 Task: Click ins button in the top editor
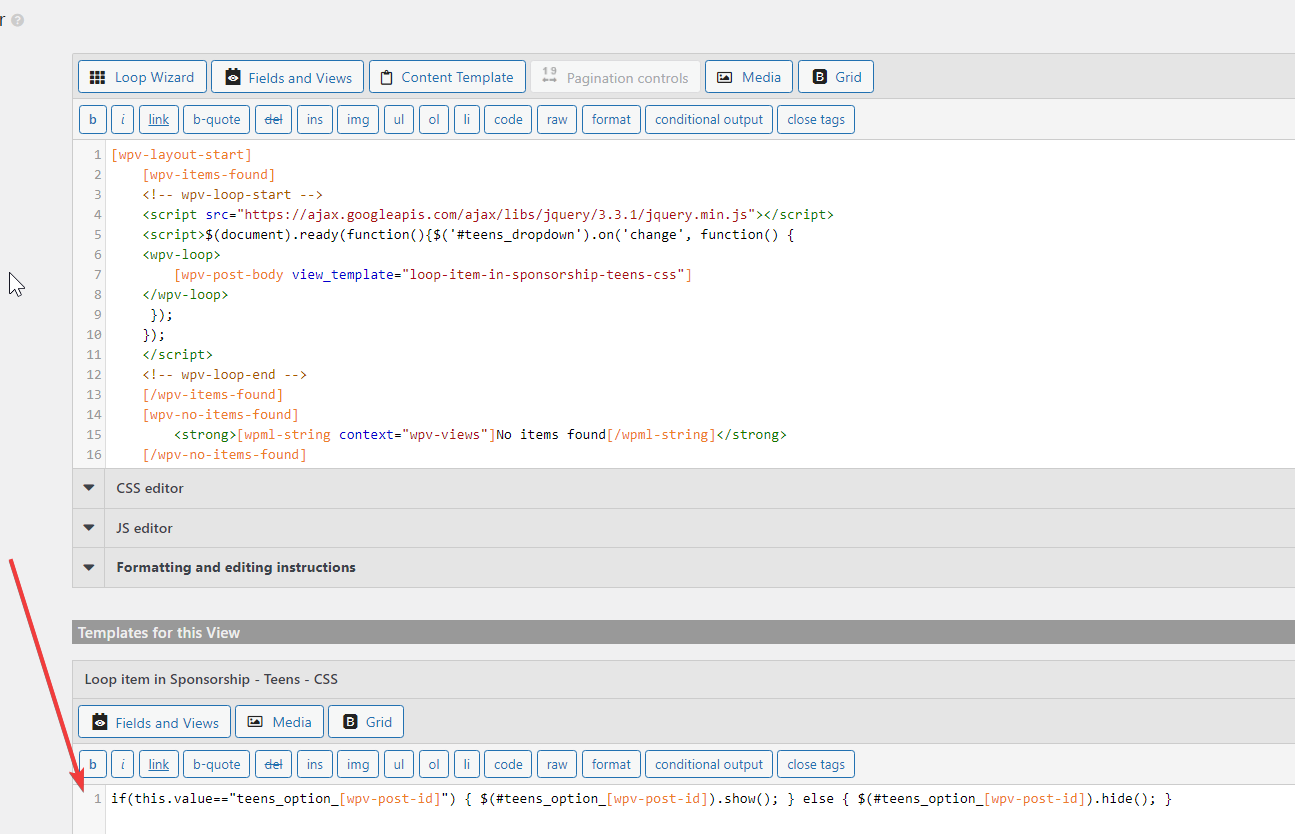[315, 119]
